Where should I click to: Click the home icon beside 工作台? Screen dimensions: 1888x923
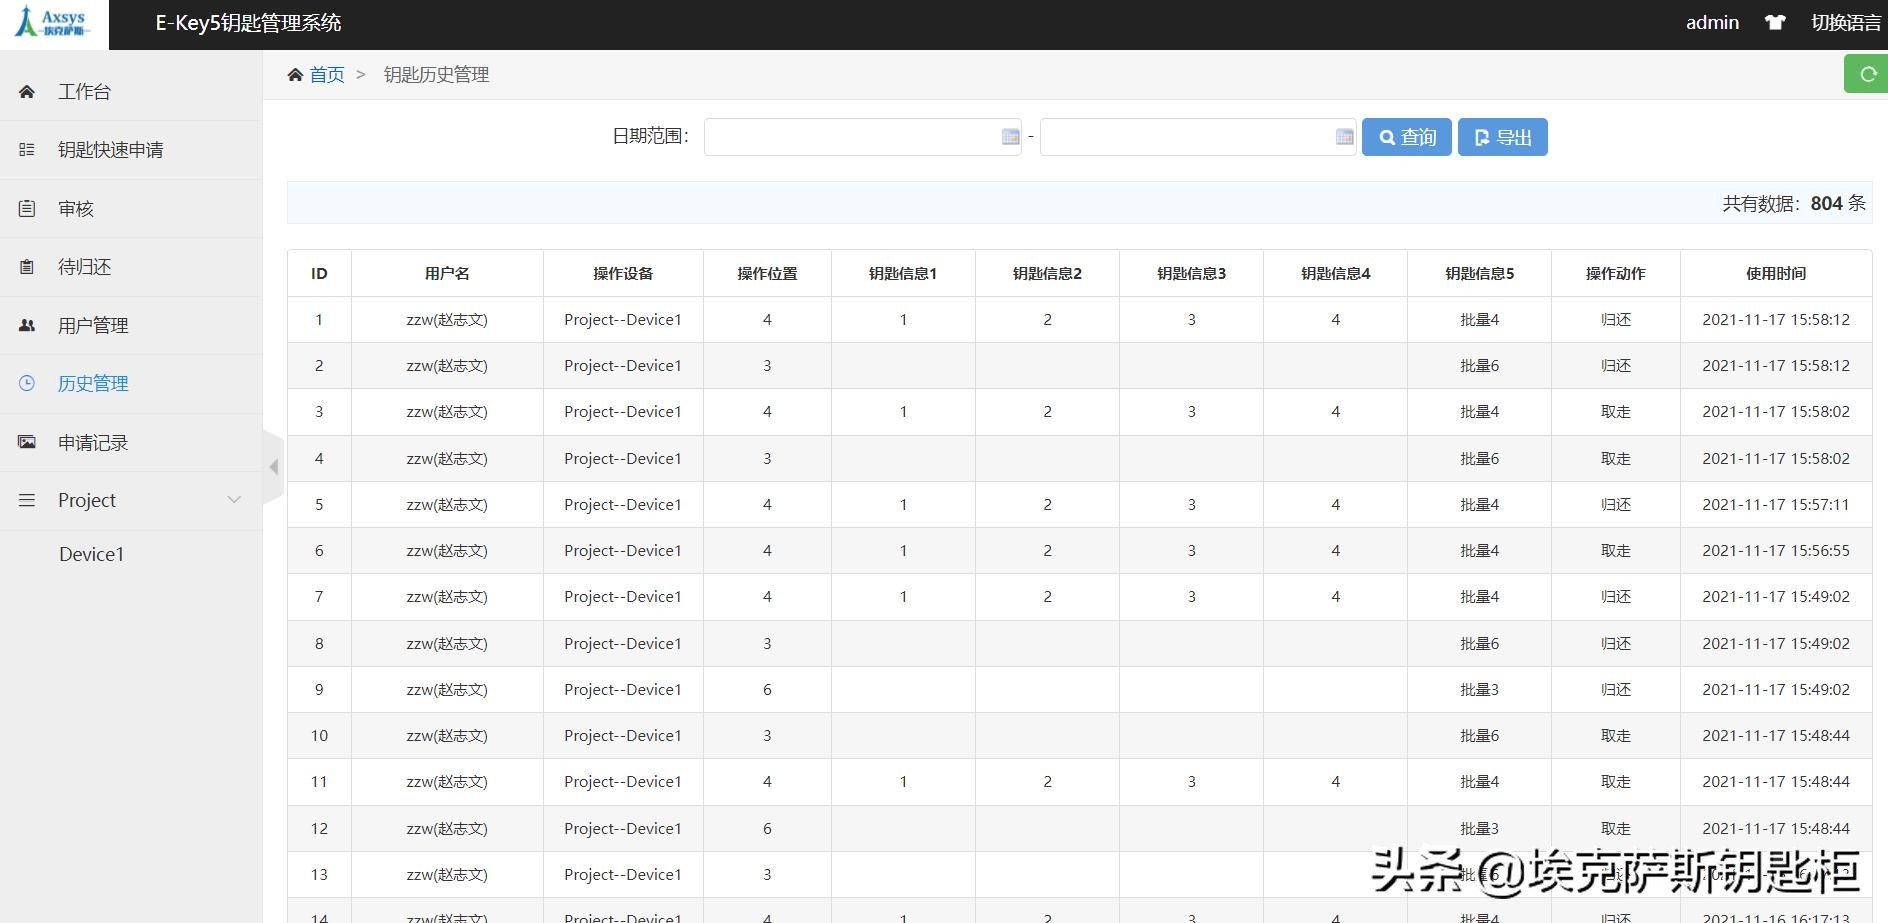point(27,92)
